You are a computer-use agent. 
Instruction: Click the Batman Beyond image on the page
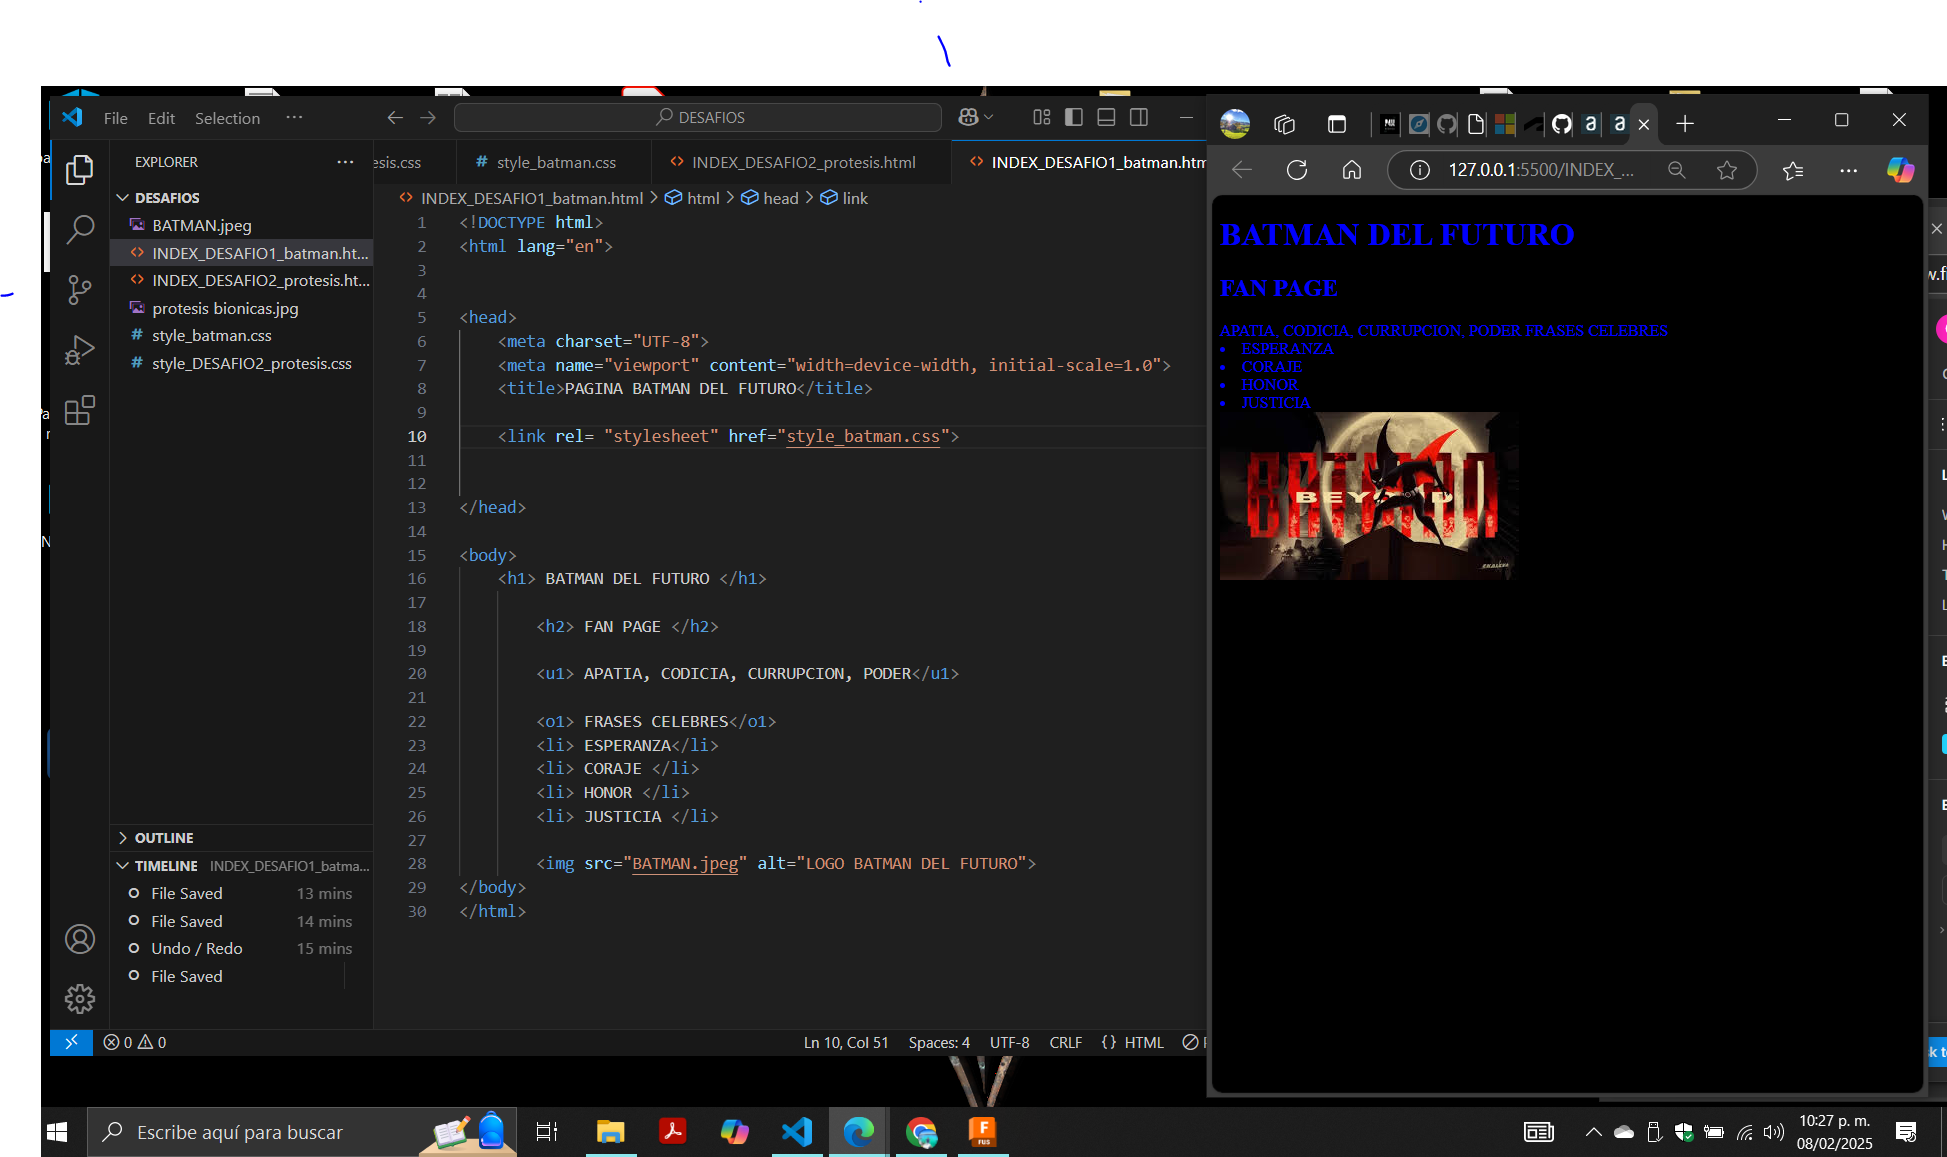pyautogui.click(x=1368, y=496)
